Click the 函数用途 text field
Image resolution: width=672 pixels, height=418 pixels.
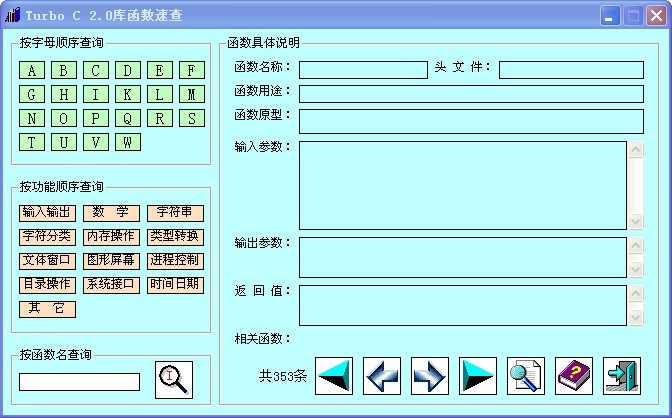click(x=471, y=94)
